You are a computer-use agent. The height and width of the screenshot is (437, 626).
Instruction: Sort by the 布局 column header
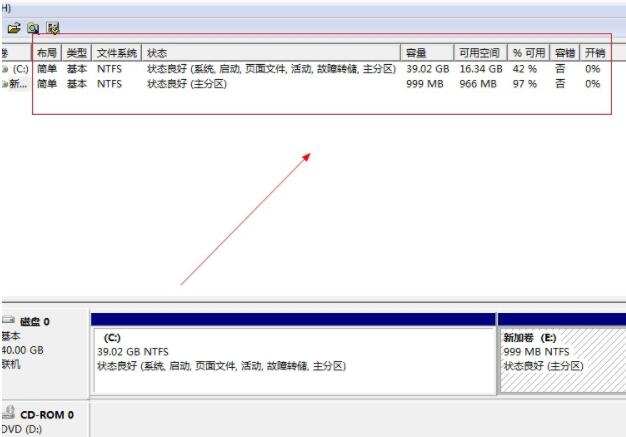47,53
